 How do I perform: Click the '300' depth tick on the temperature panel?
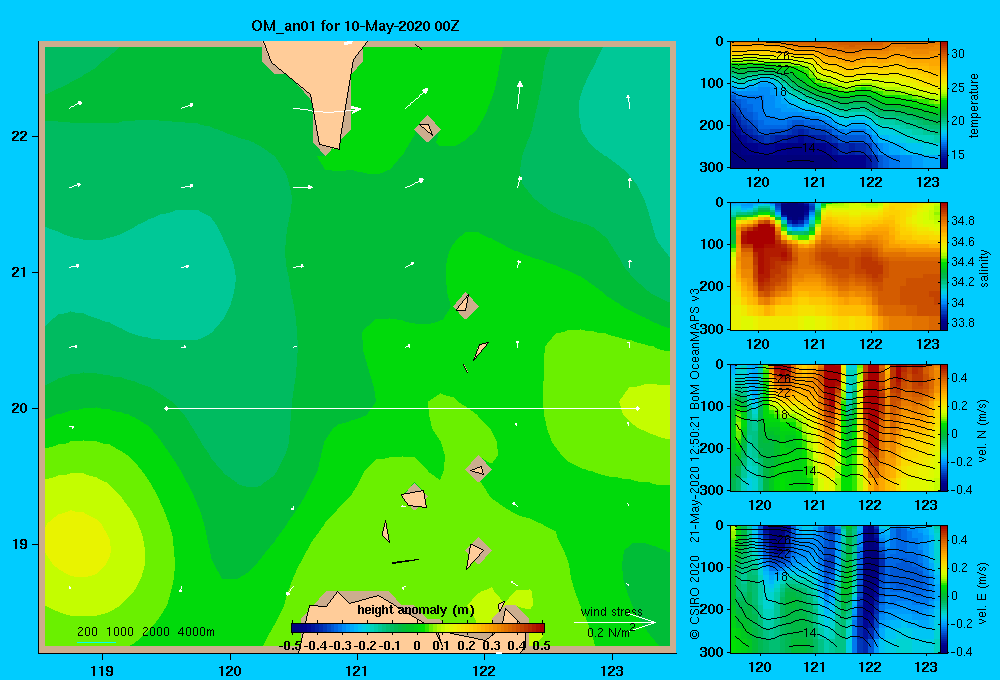[x=711, y=167]
